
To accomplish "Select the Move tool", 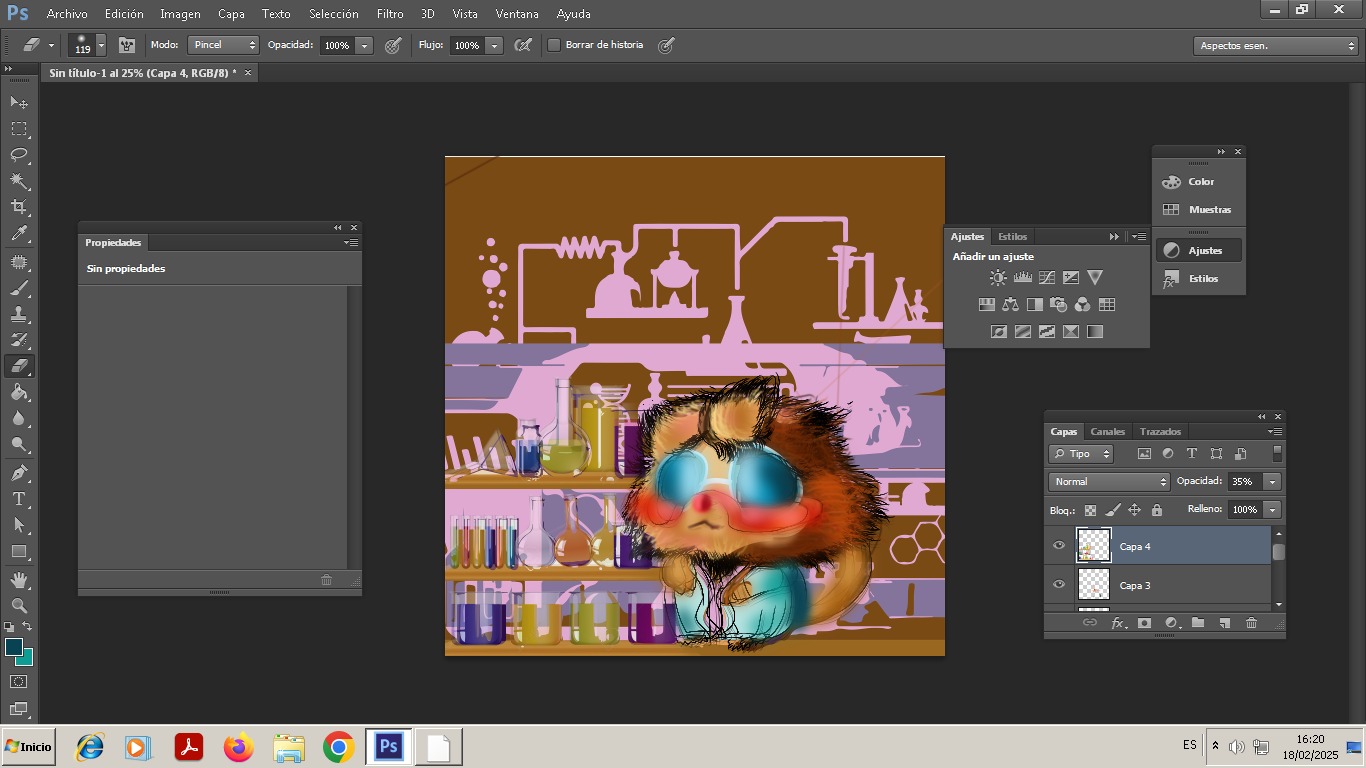I will point(19,102).
